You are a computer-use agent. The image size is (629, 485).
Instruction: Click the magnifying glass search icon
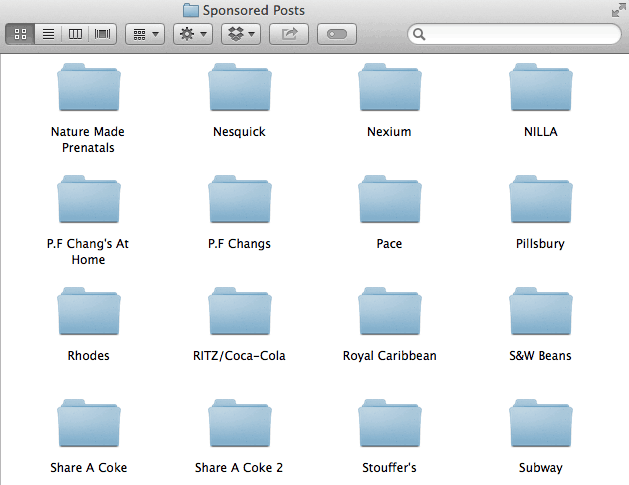(x=419, y=34)
